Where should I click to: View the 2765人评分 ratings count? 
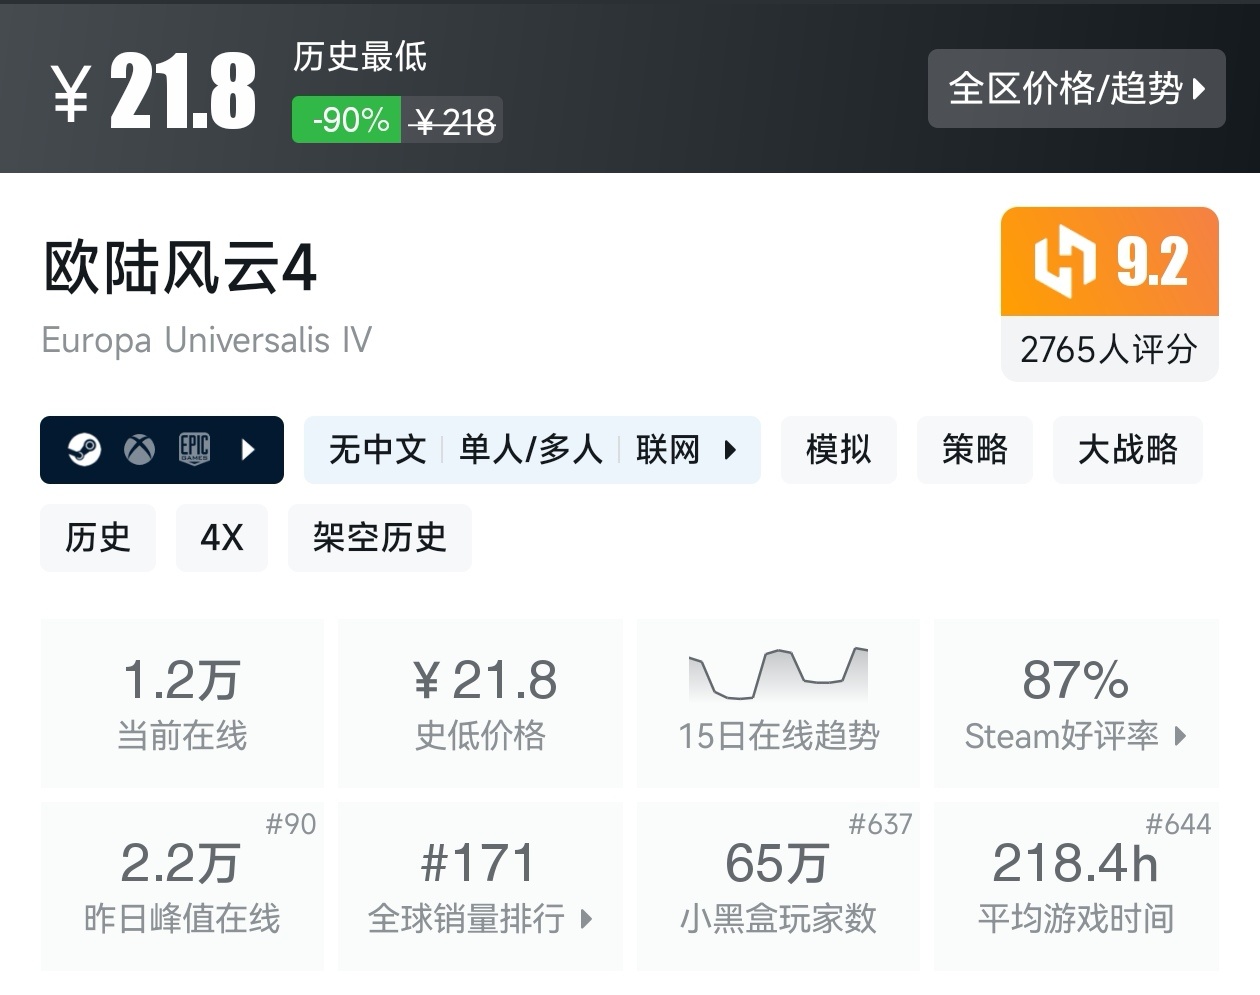click(x=1109, y=349)
